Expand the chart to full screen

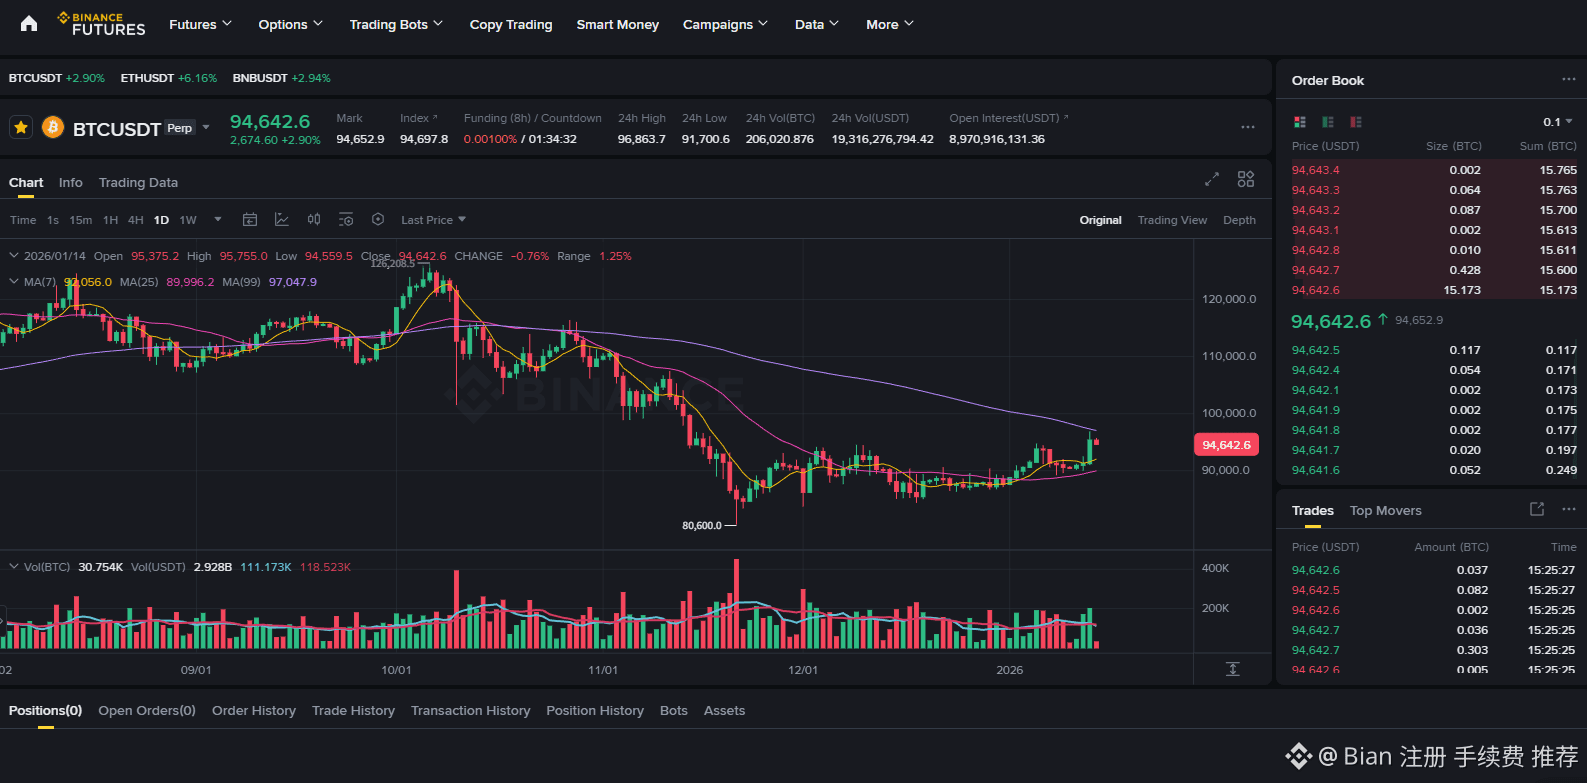tap(1212, 179)
